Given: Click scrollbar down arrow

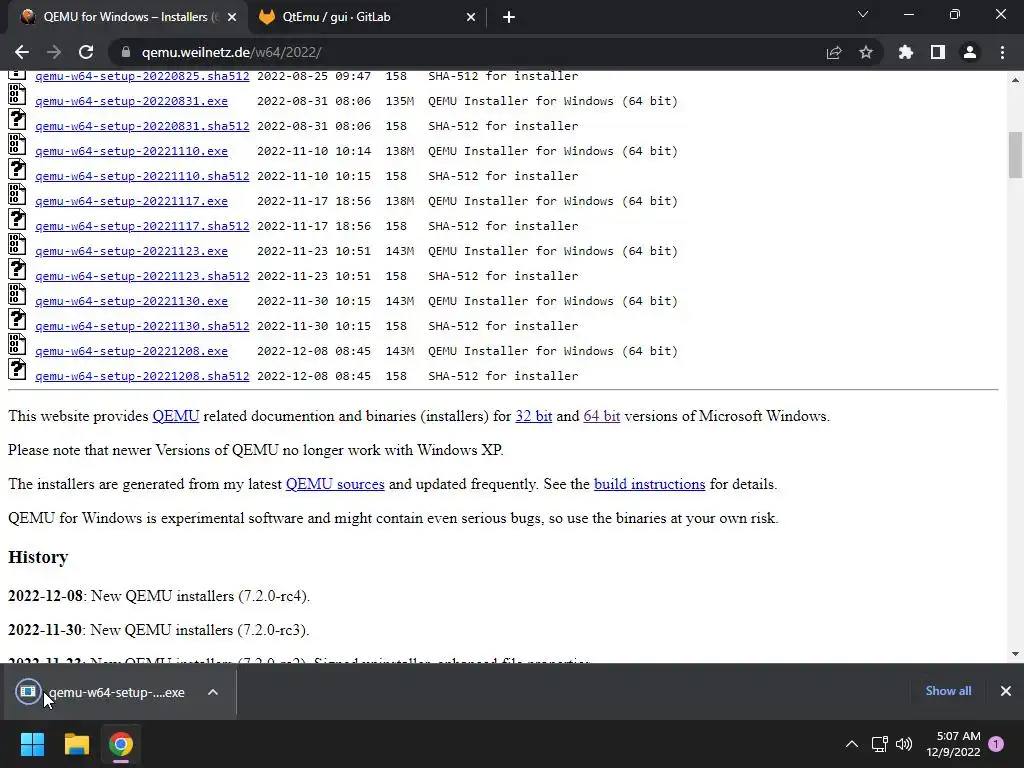Looking at the screenshot, I should click(1015, 654).
